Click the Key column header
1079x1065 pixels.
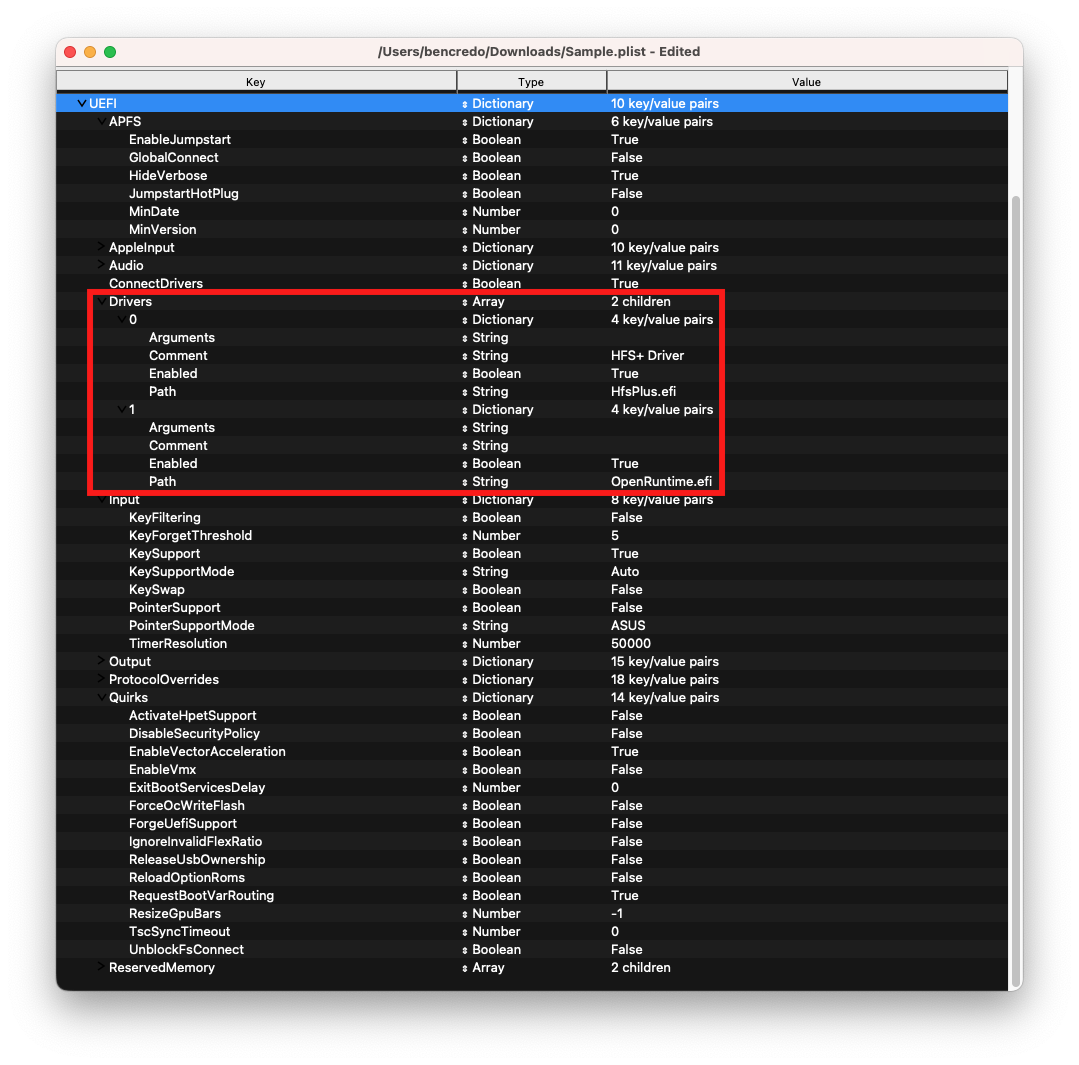coord(256,81)
